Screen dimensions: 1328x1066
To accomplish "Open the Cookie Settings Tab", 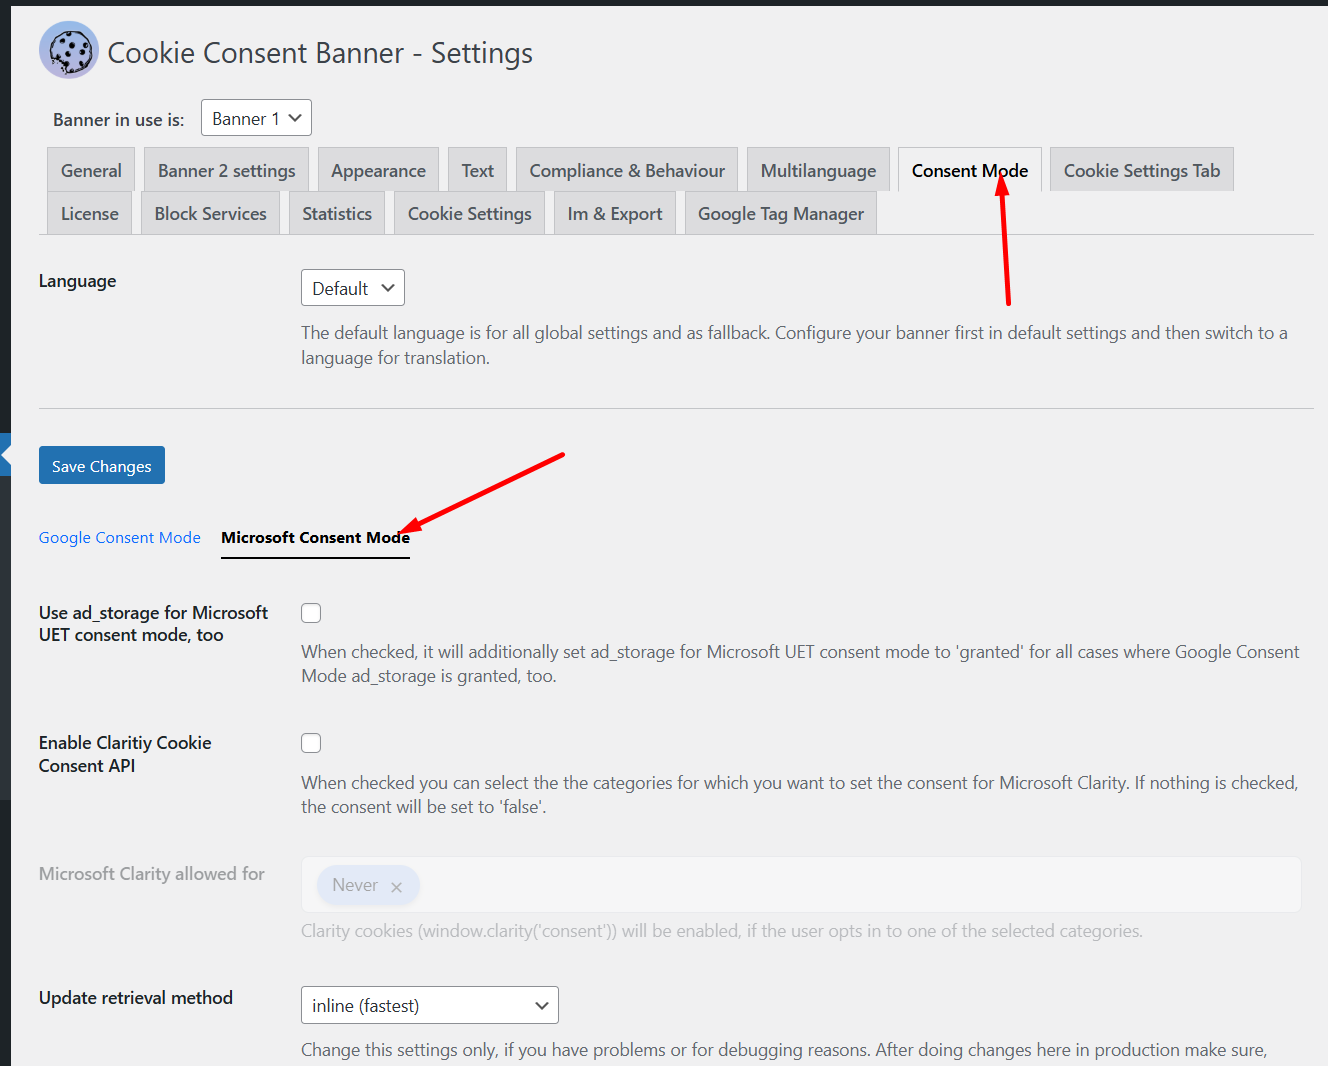I will [x=1141, y=170].
